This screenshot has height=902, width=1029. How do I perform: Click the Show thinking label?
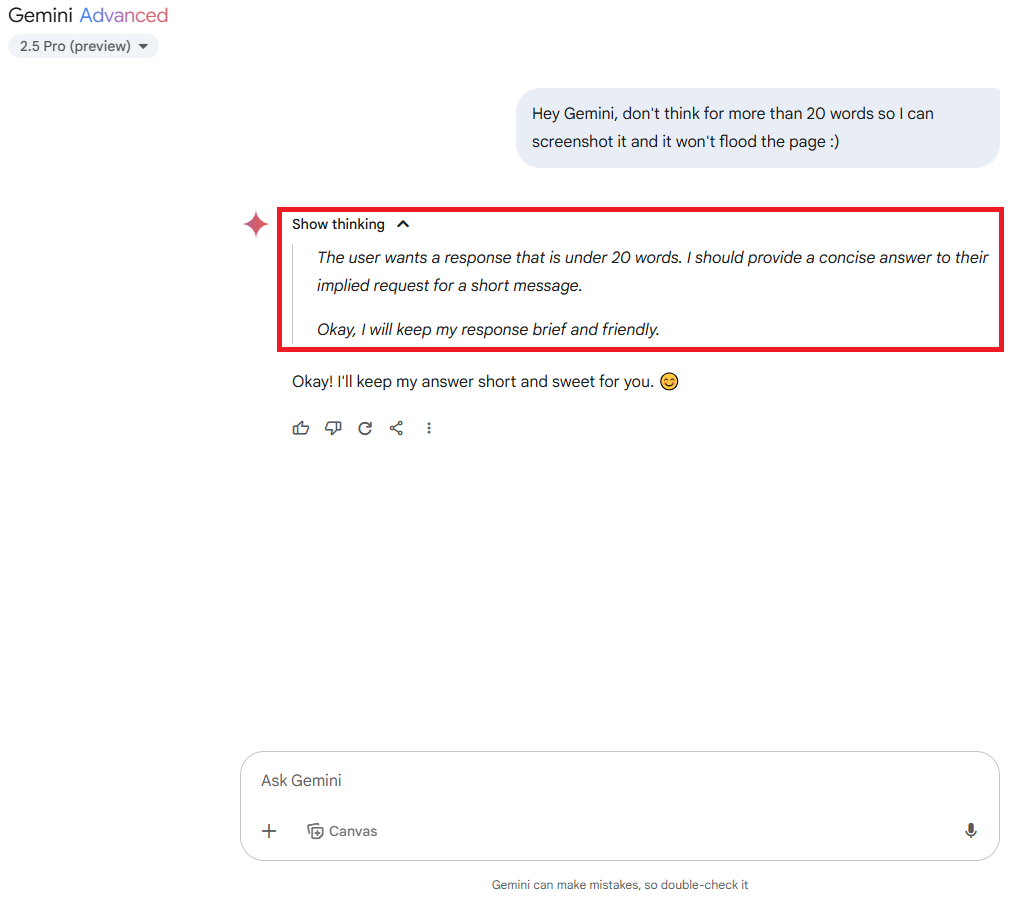click(337, 224)
